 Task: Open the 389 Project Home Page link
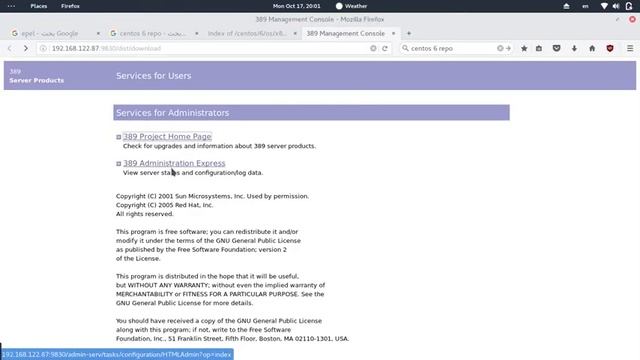coord(167,137)
